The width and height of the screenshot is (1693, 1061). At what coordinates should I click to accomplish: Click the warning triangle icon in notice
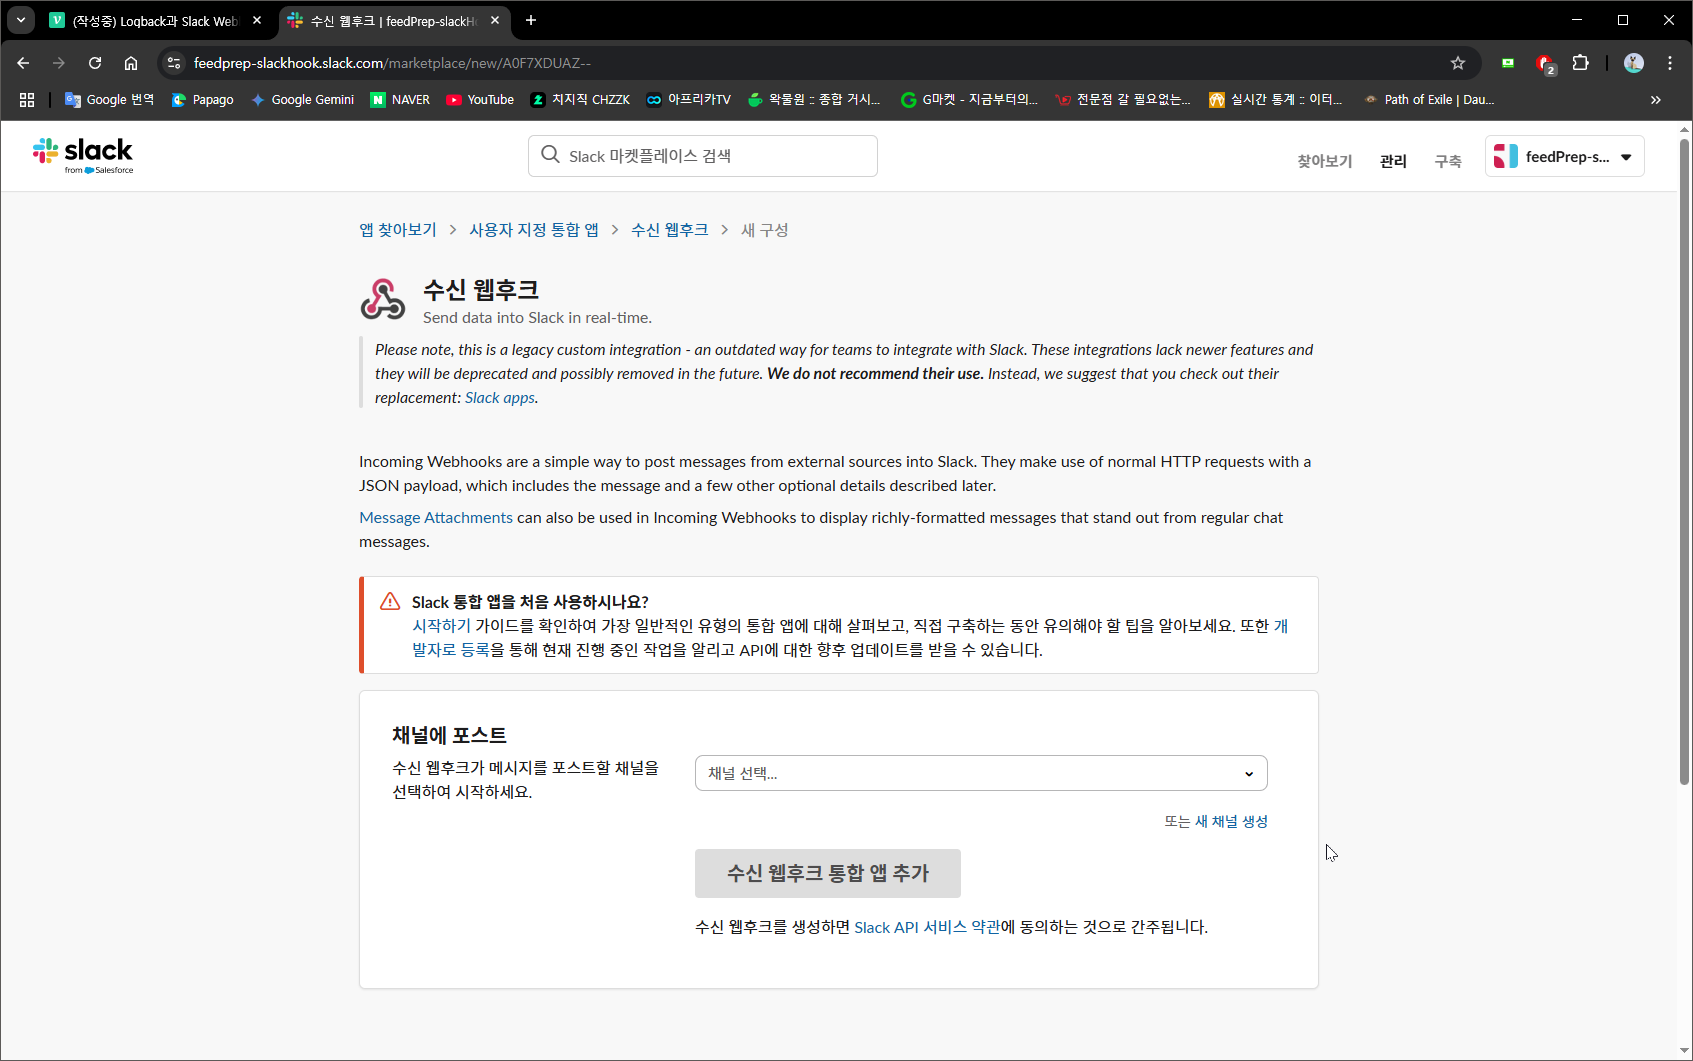390,601
